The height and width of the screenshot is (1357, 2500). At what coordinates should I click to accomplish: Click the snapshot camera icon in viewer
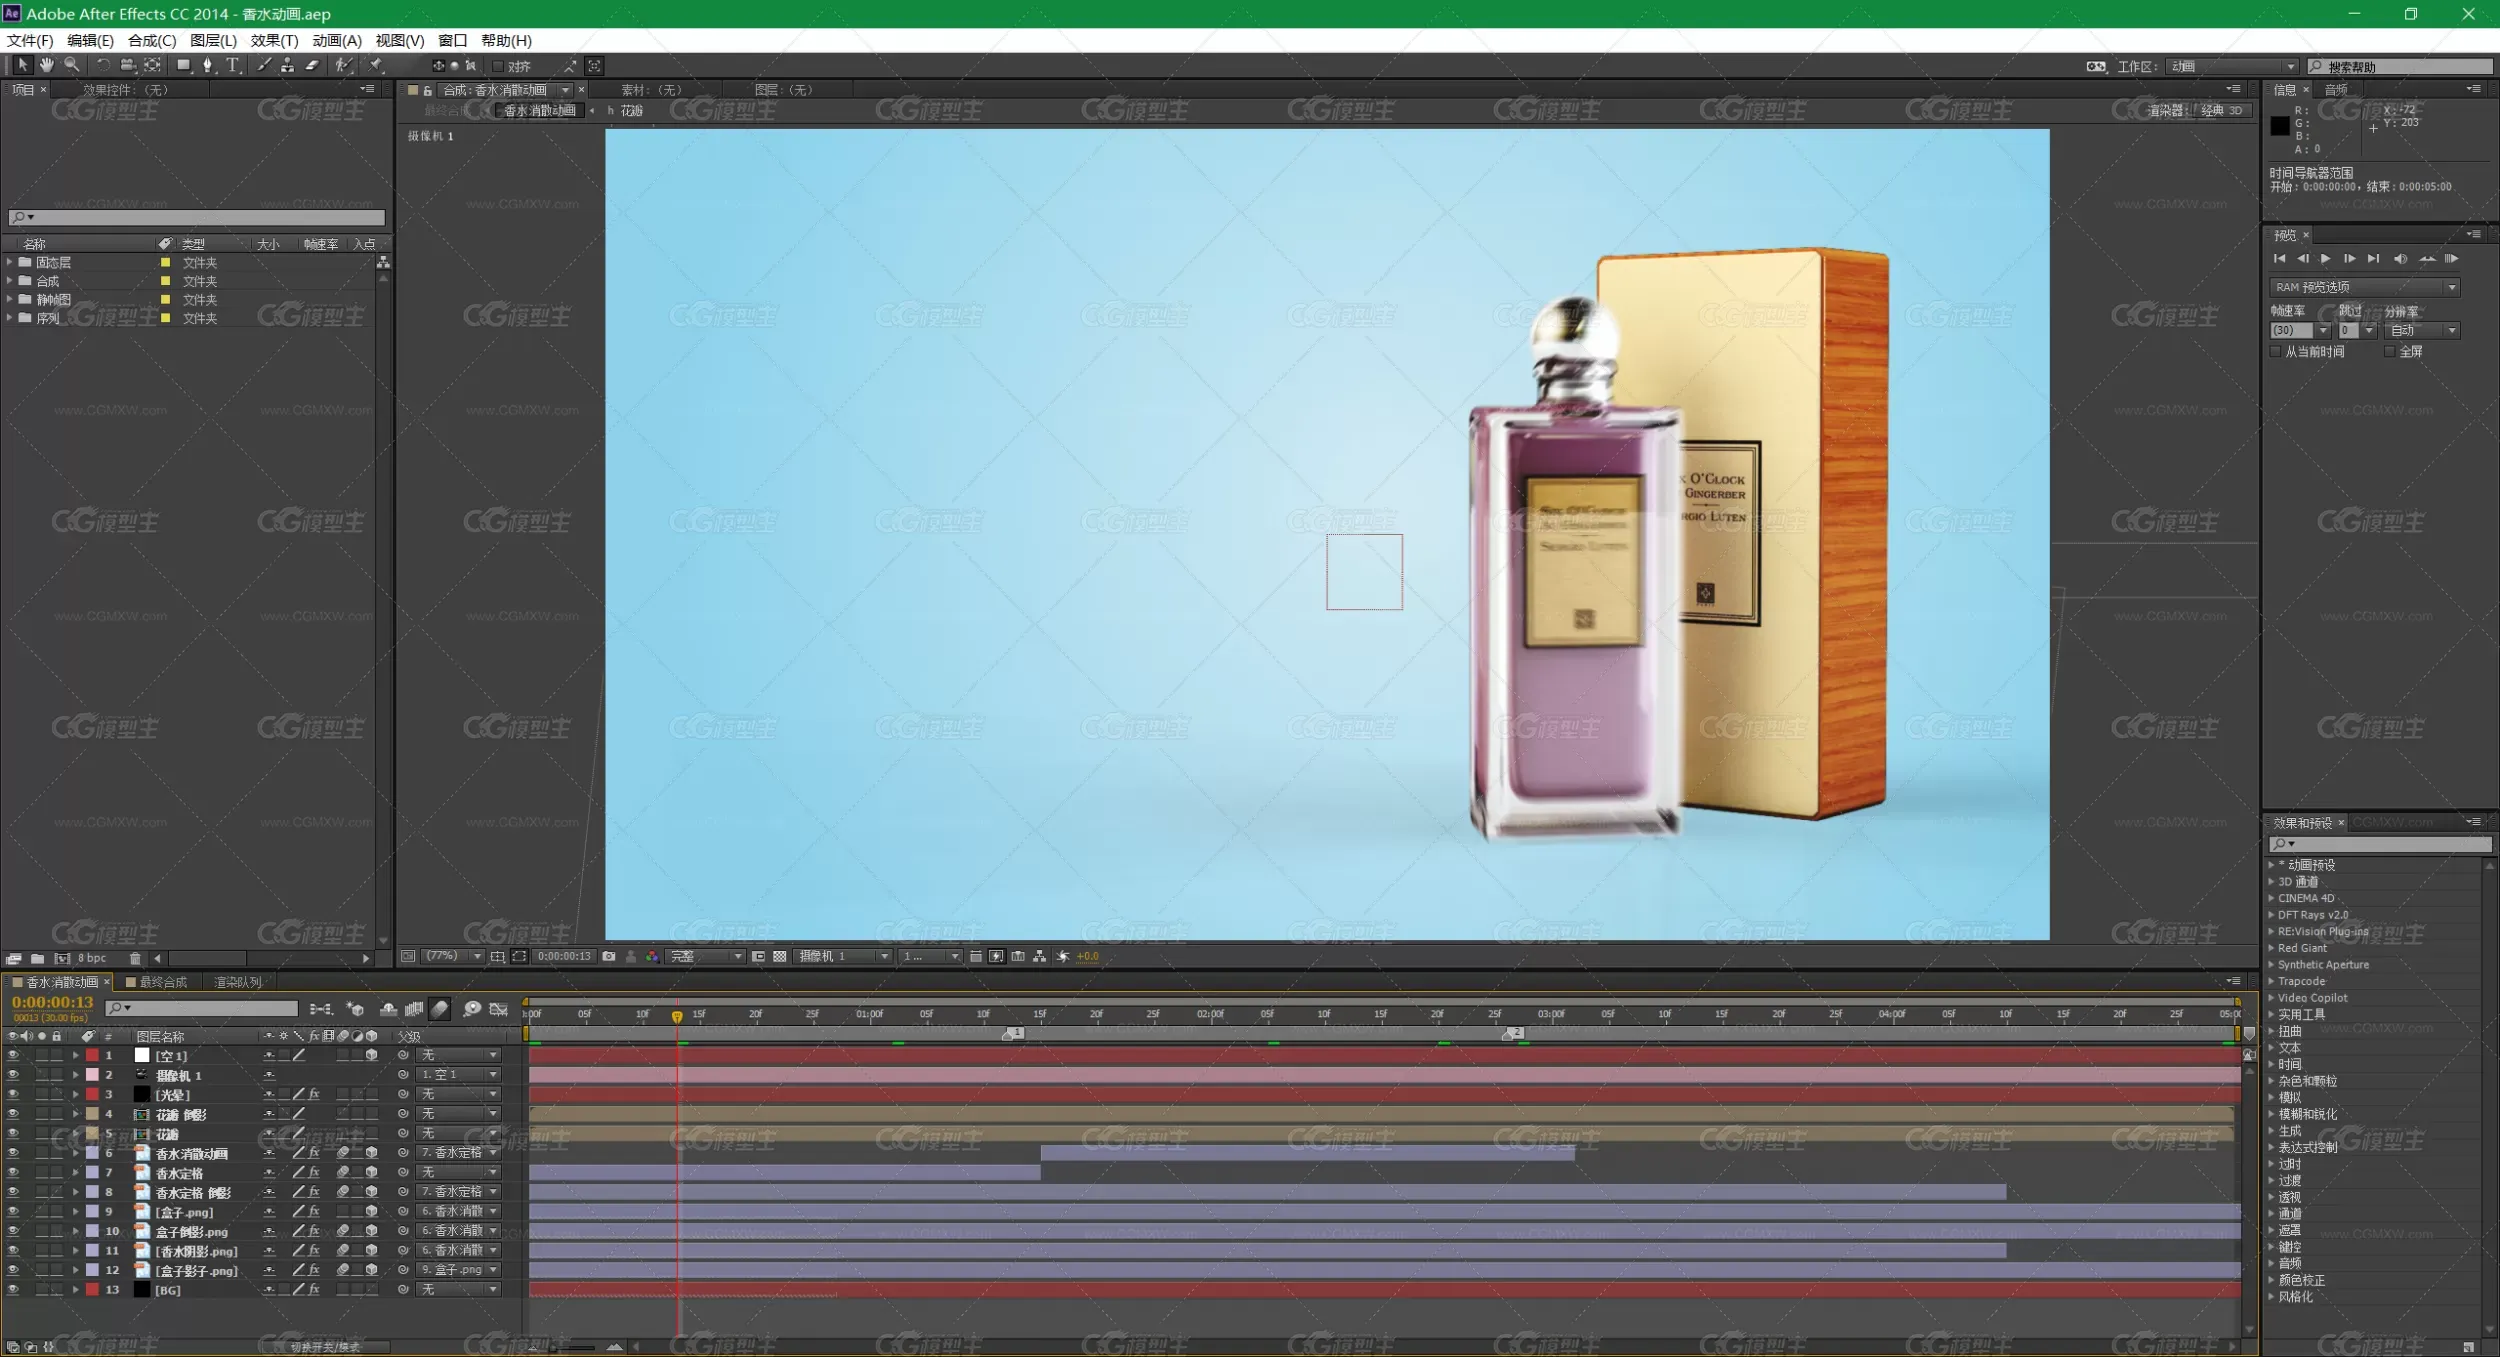point(608,956)
